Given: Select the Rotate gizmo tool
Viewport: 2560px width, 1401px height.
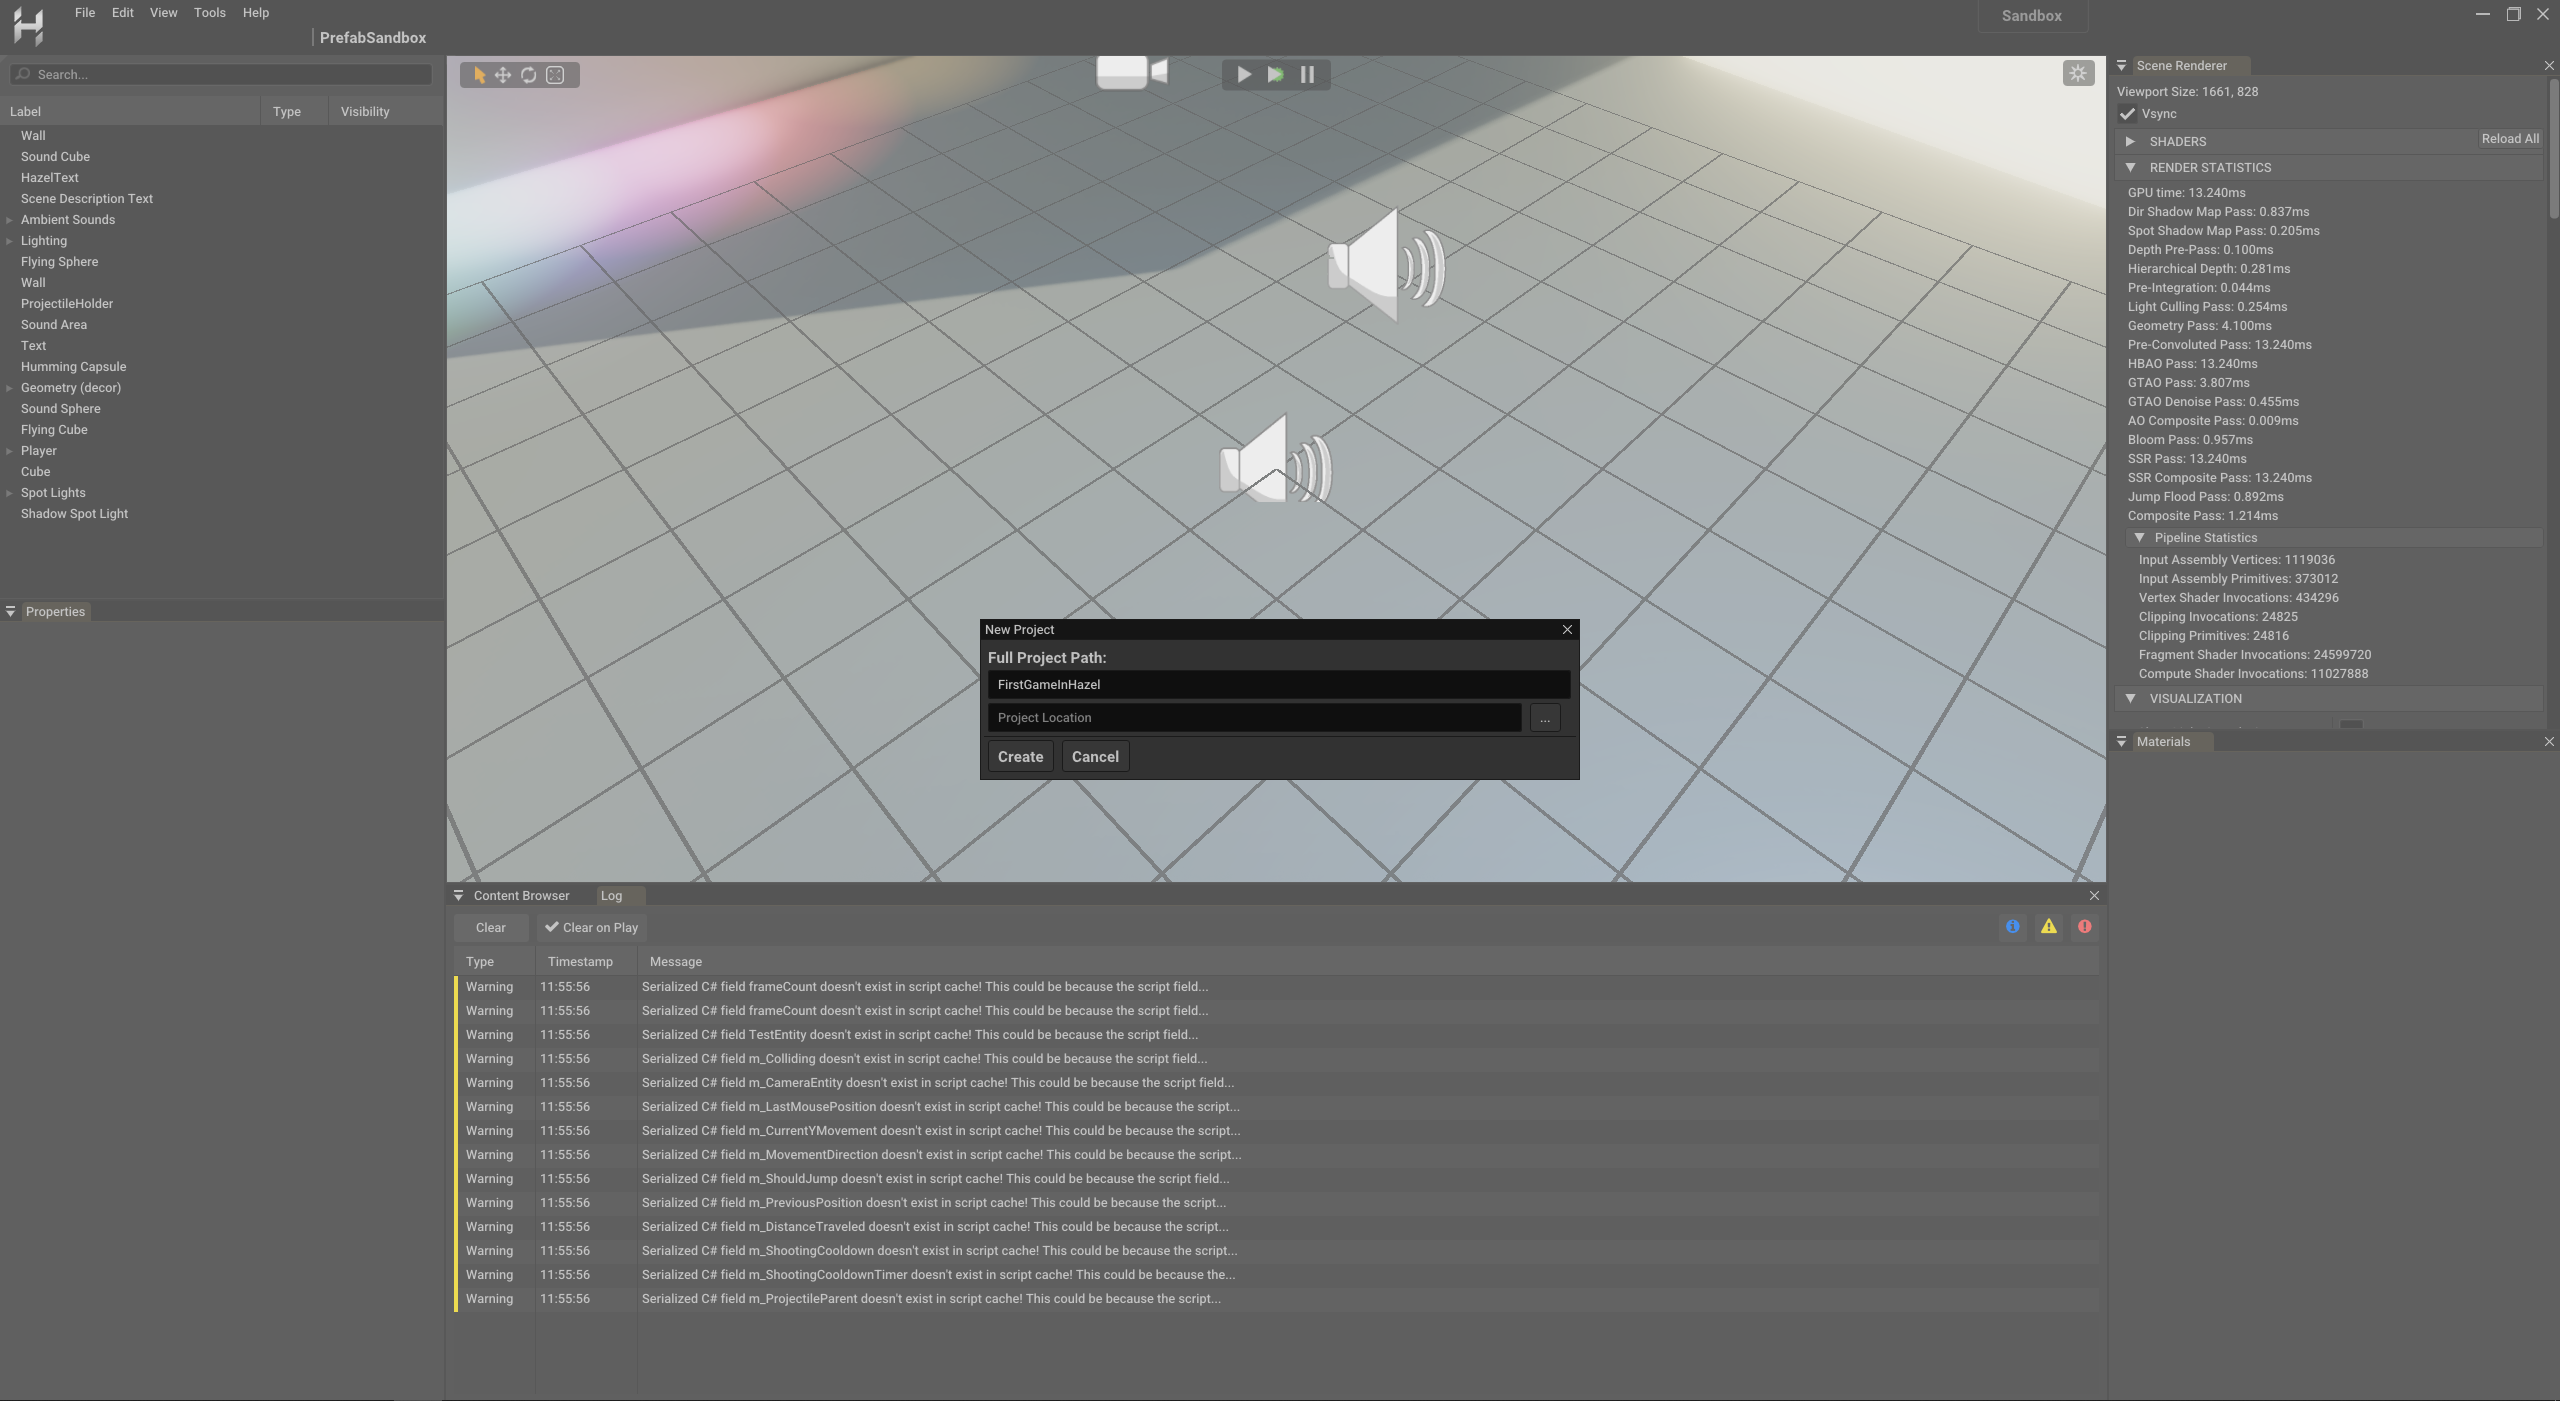Looking at the screenshot, I should (529, 74).
